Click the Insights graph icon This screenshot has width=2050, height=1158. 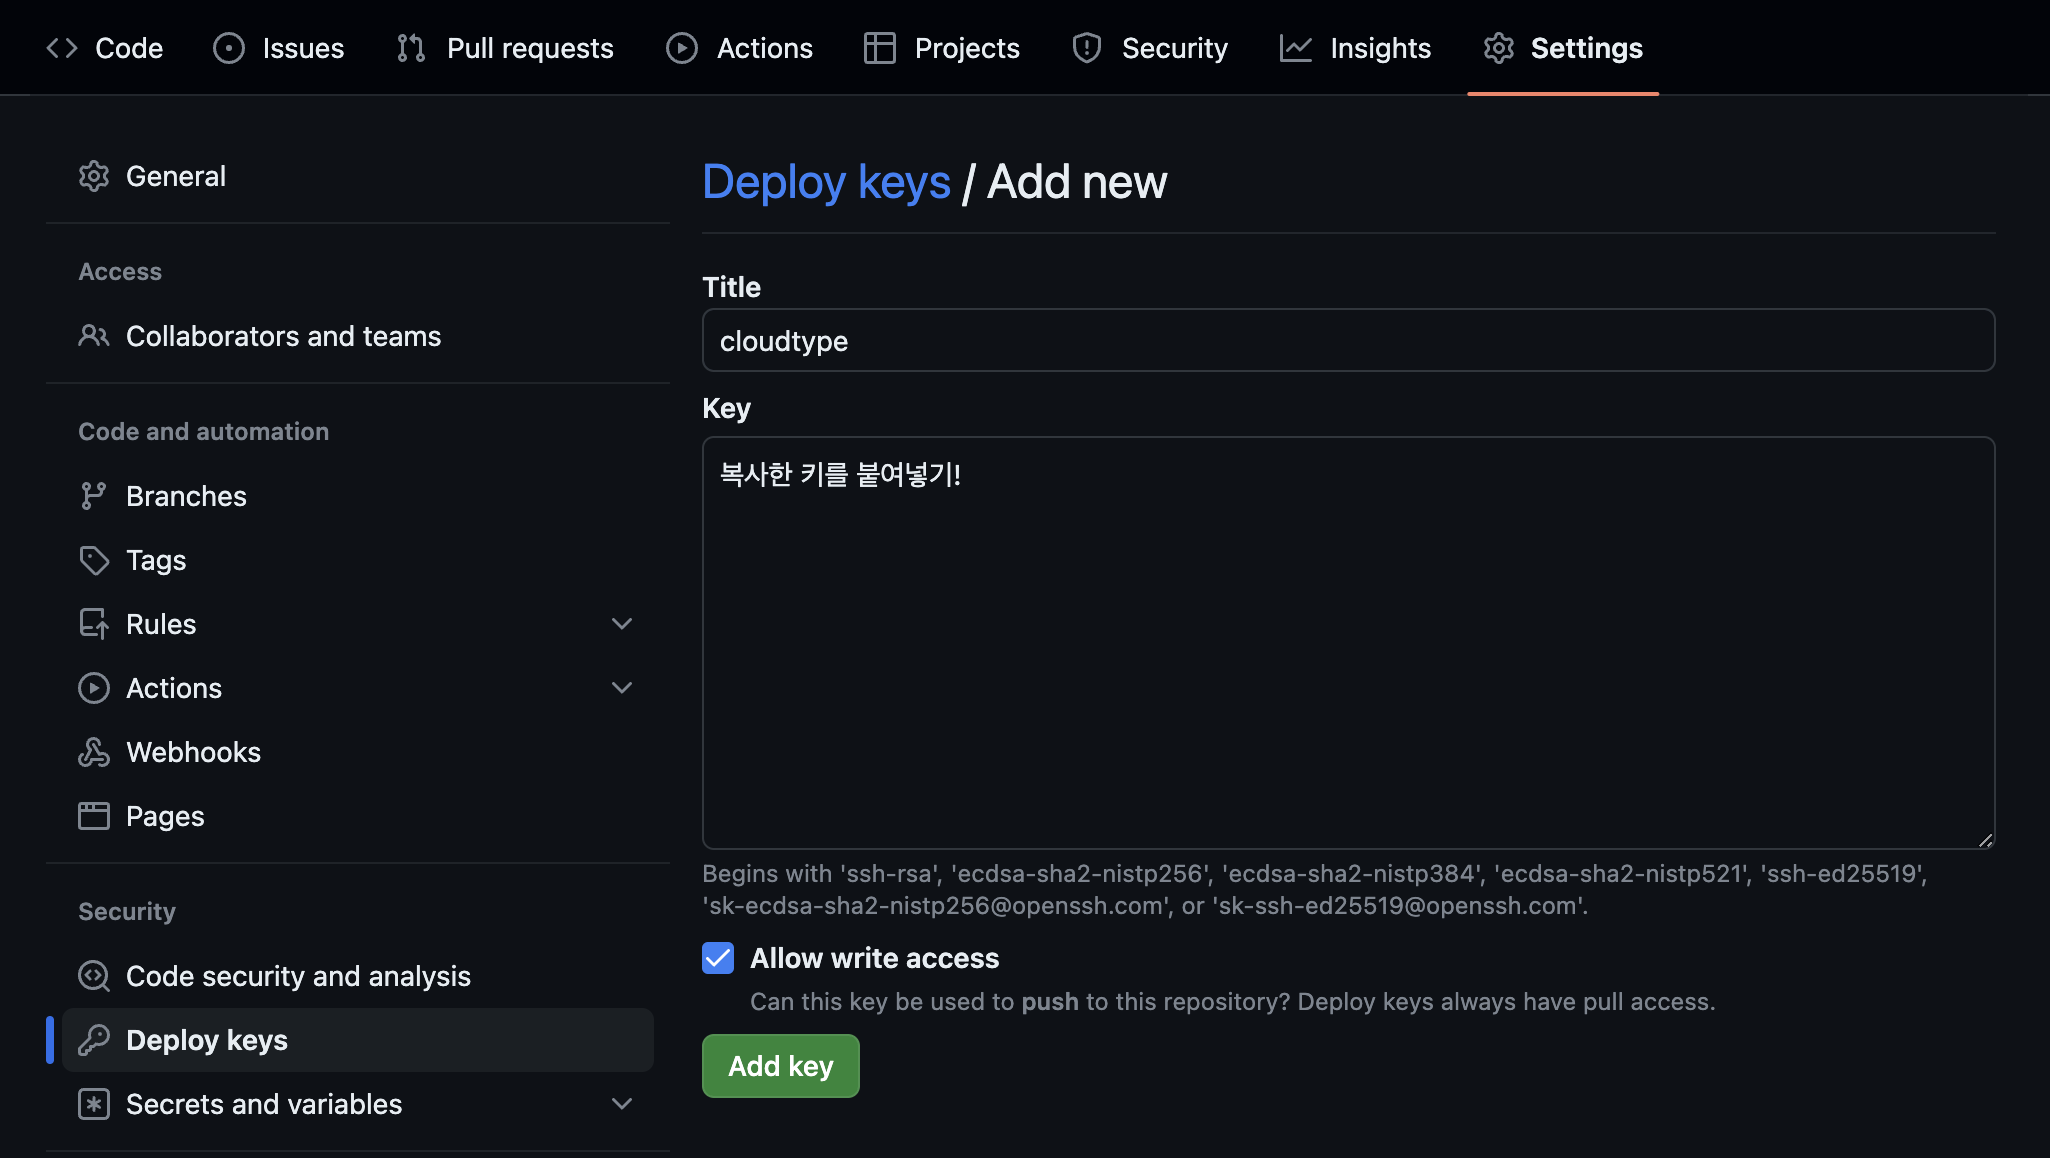[1296, 48]
